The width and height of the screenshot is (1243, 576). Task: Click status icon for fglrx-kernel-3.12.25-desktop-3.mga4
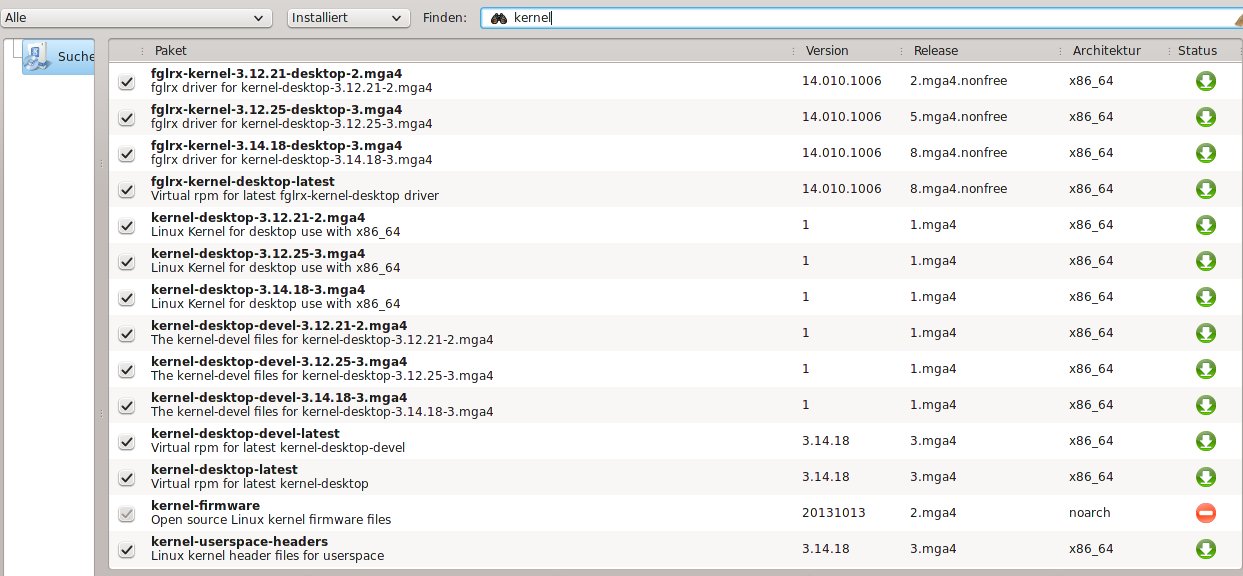[x=1206, y=117]
